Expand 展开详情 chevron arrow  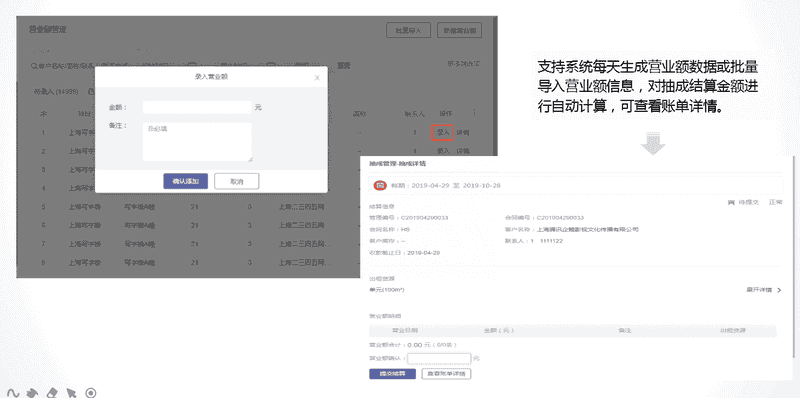click(779, 290)
